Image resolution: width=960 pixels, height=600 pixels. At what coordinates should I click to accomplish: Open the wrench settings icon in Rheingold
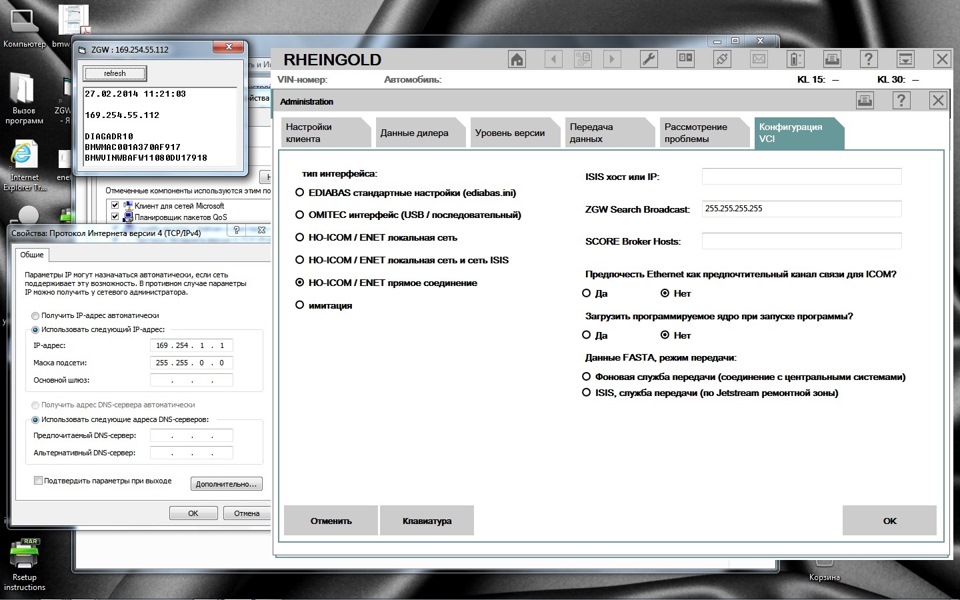(648, 59)
